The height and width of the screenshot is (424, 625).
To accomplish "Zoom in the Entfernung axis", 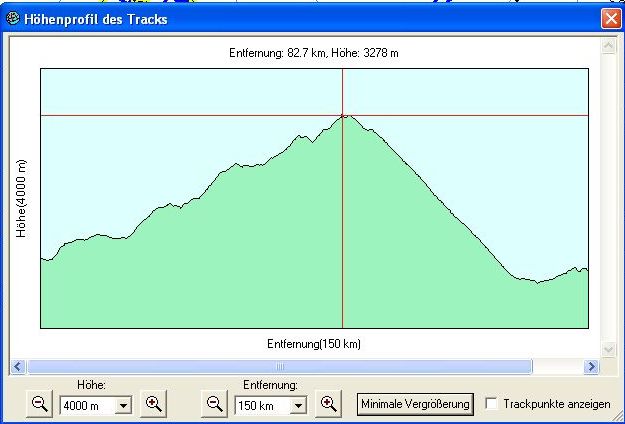I will [x=327, y=404].
